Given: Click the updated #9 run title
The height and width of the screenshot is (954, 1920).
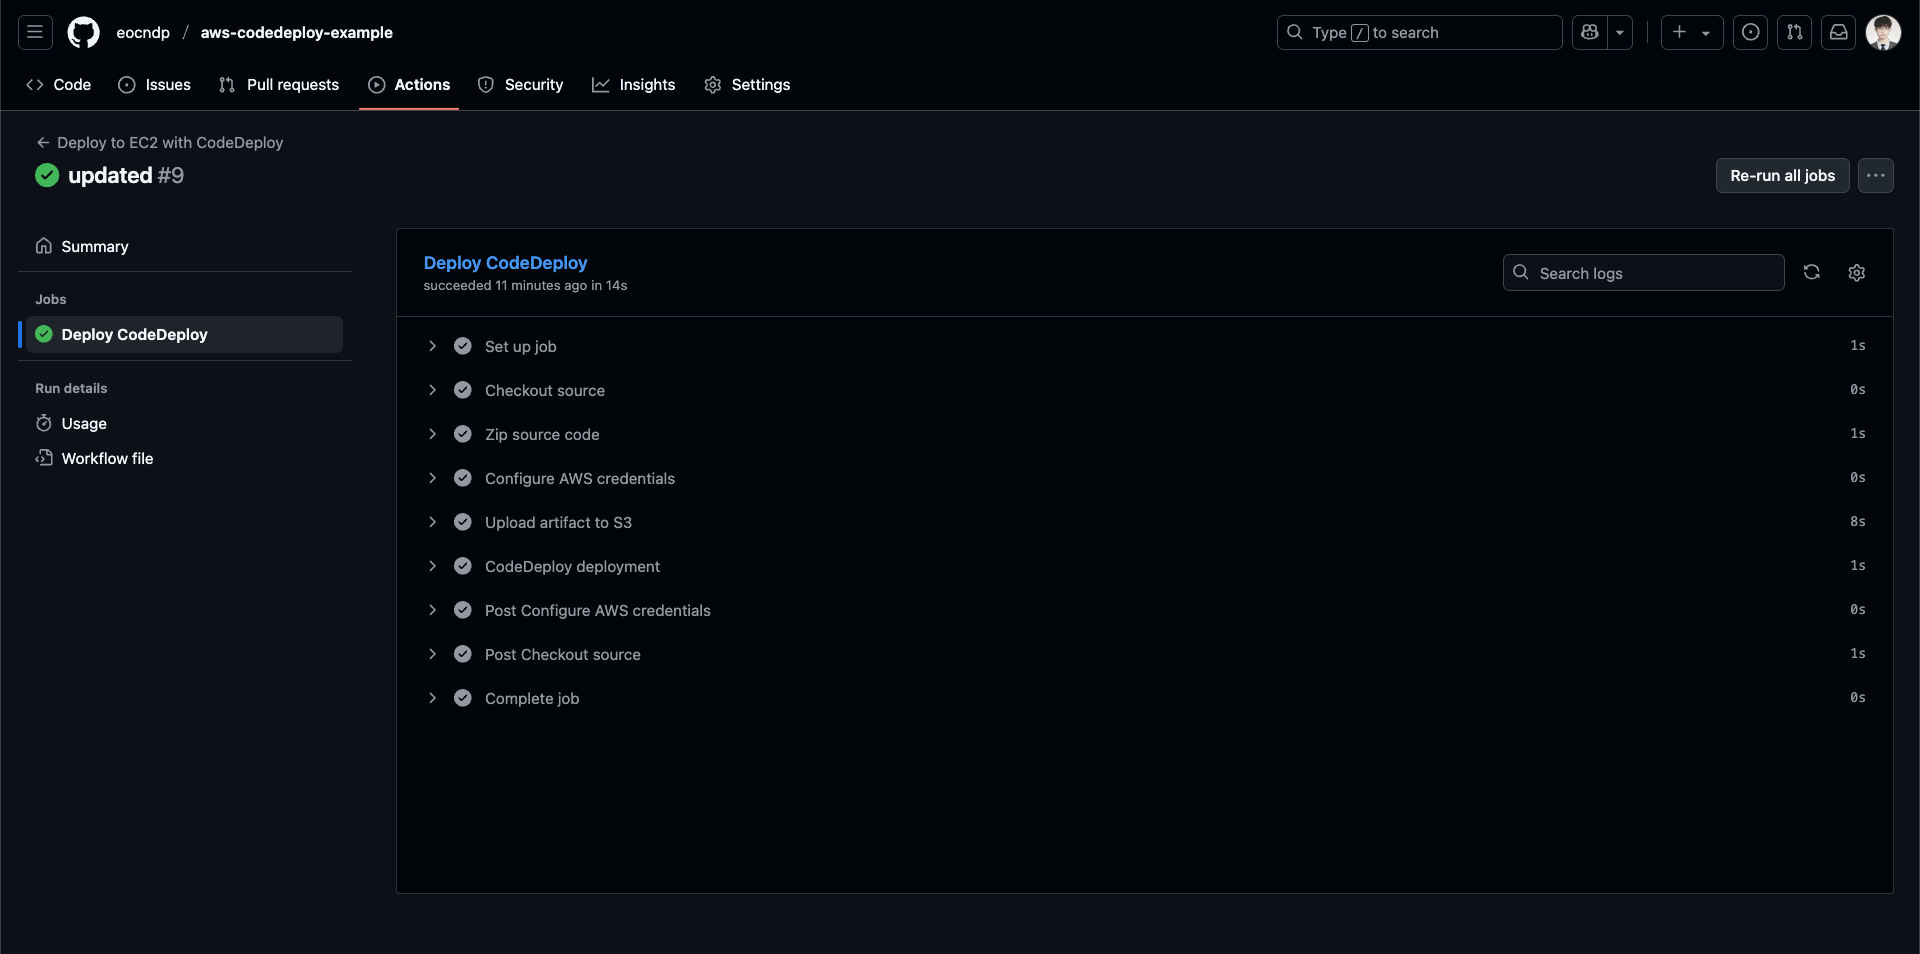Looking at the screenshot, I should pos(126,175).
